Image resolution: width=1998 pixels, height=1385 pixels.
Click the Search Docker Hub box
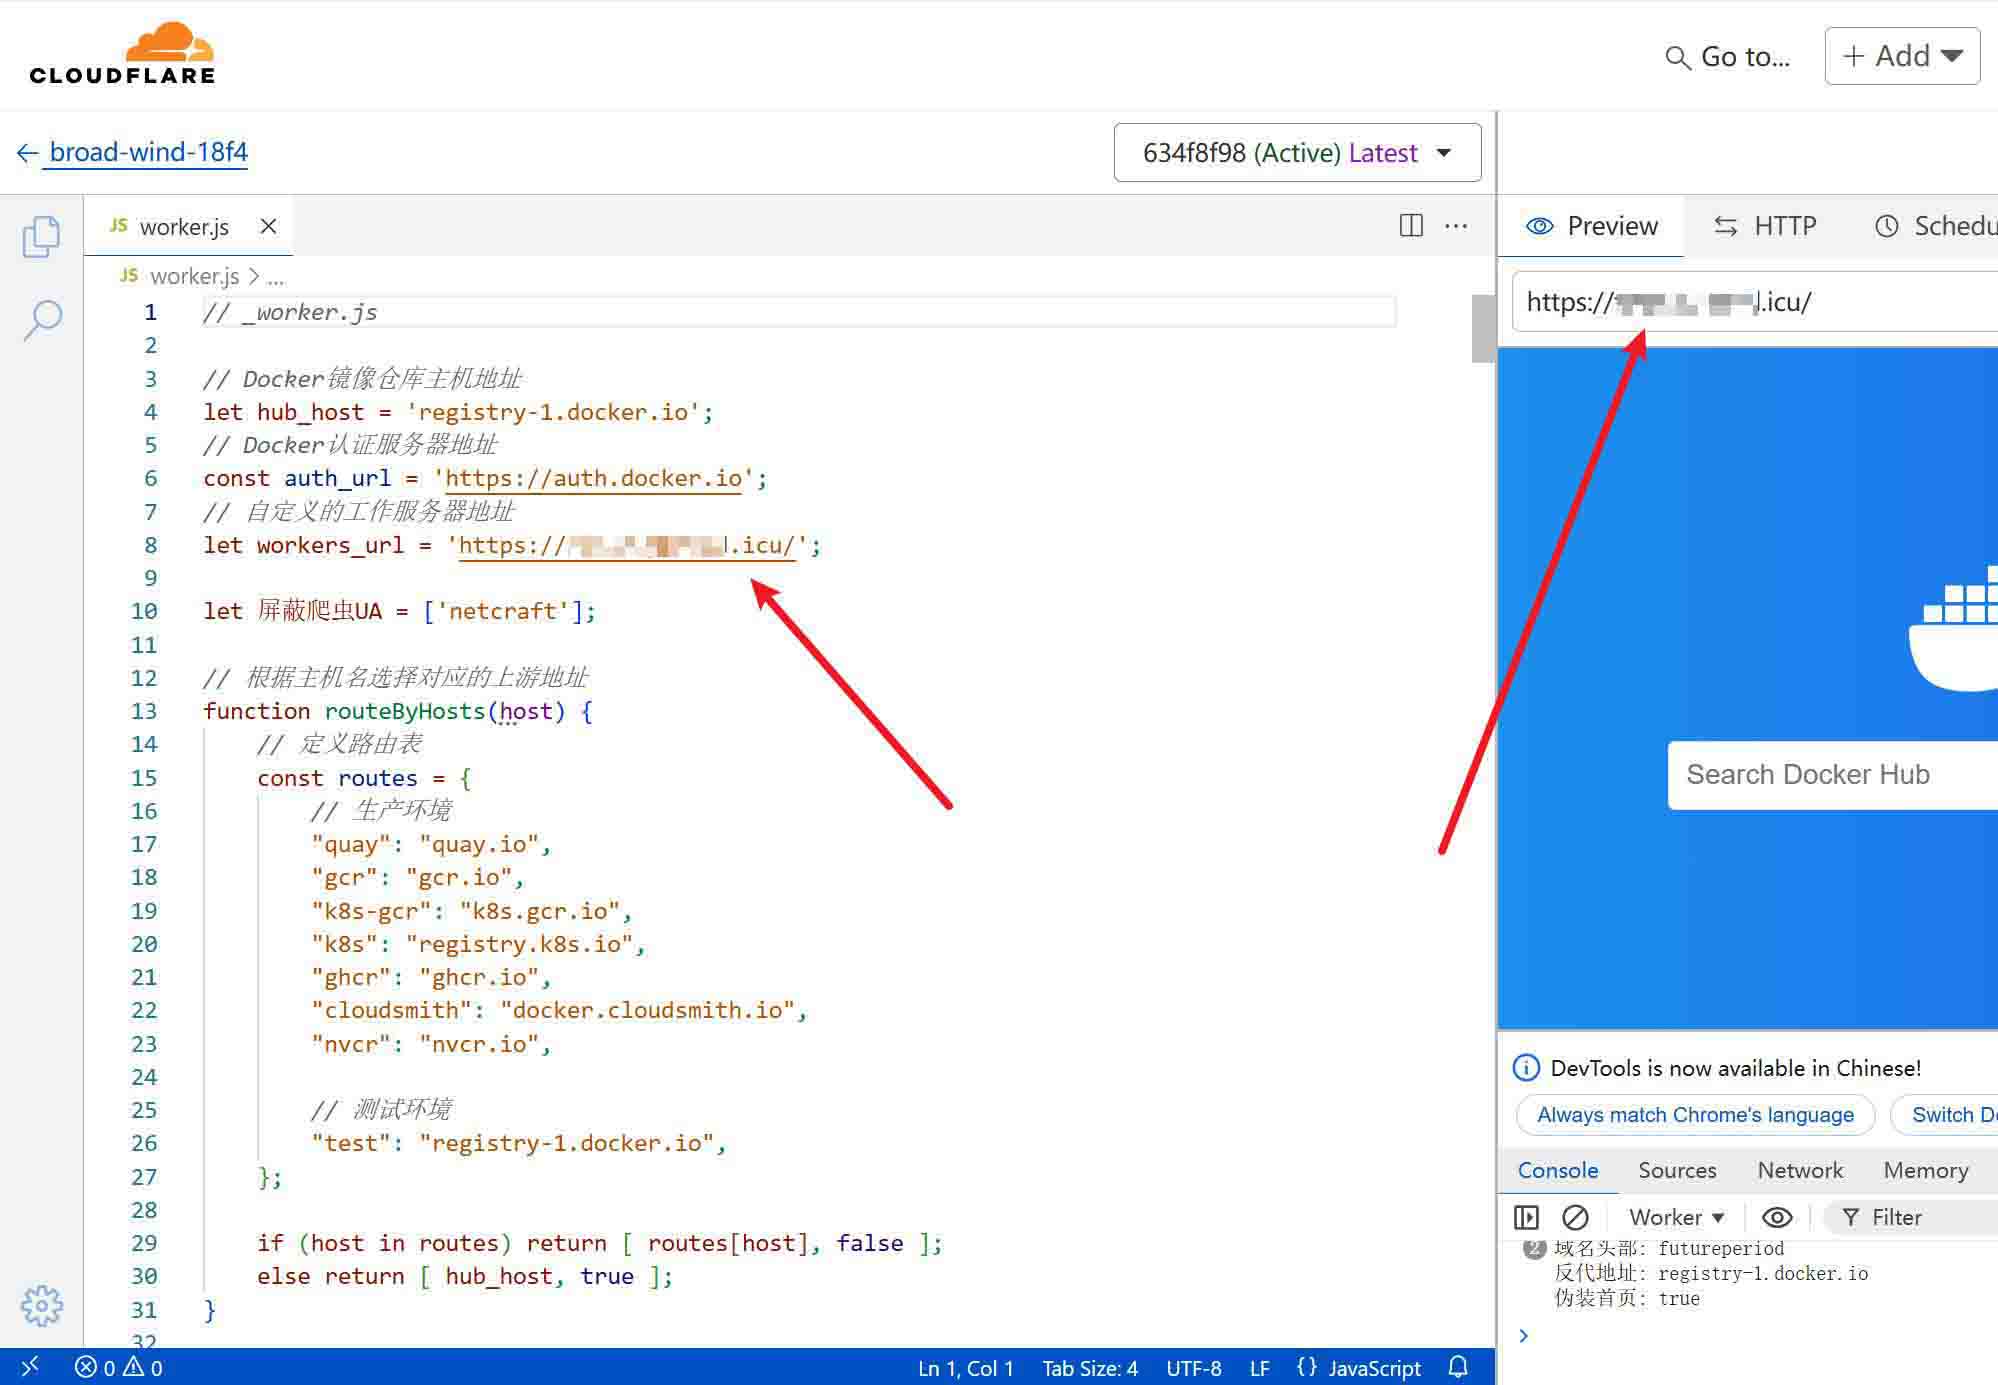[x=1832, y=775]
